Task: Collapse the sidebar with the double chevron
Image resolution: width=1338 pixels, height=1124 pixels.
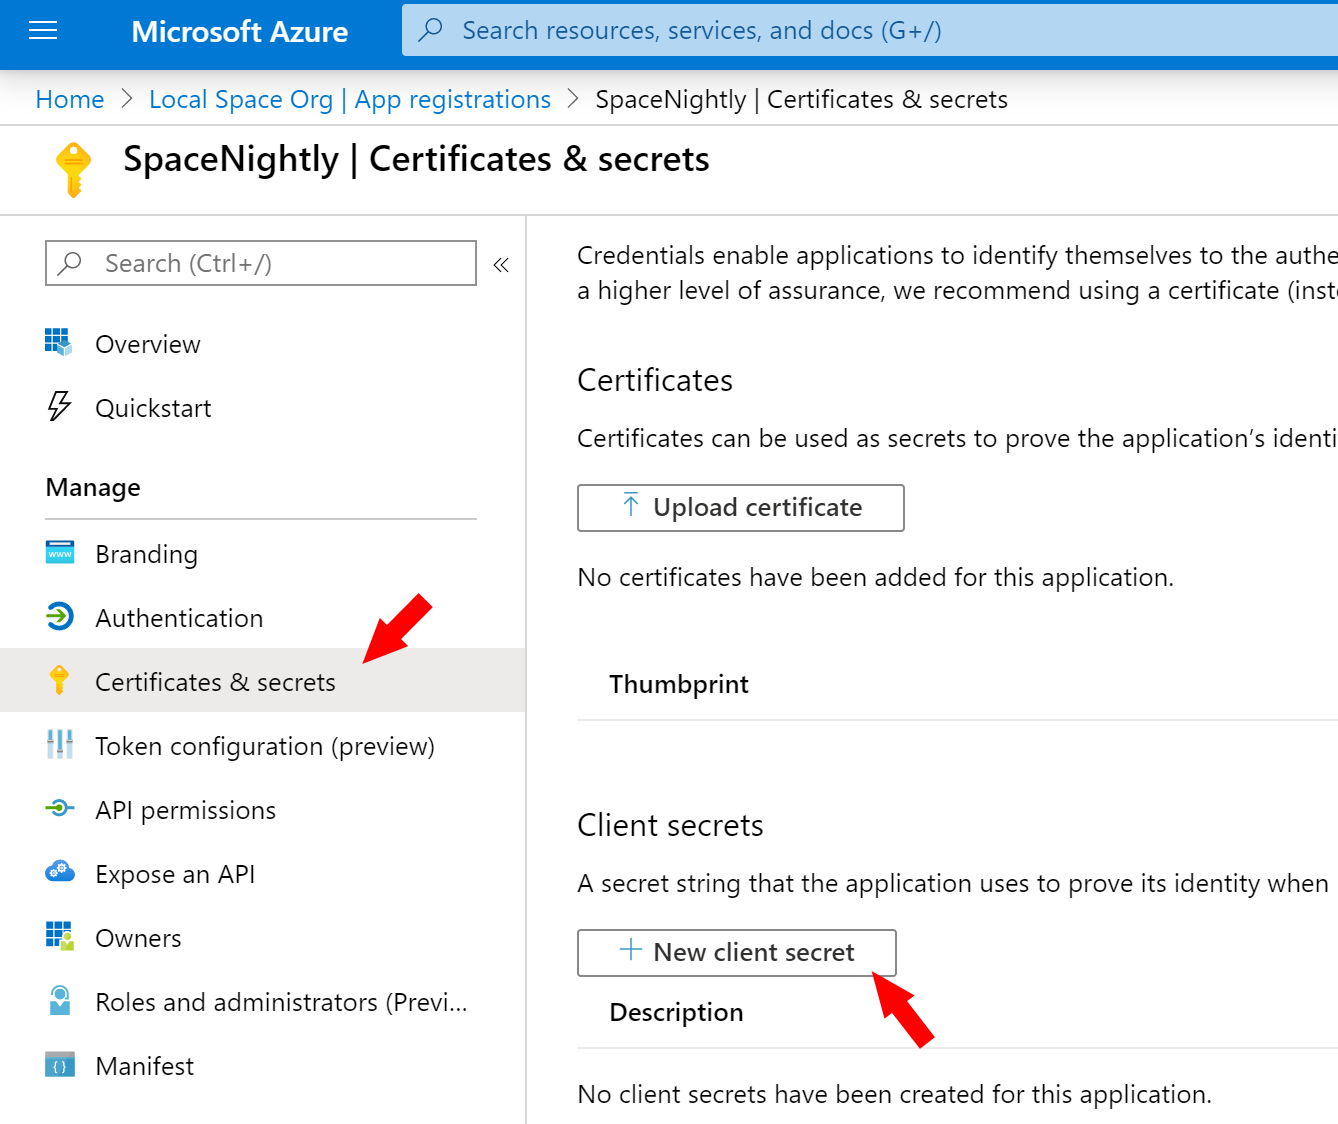Action: click(x=500, y=264)
